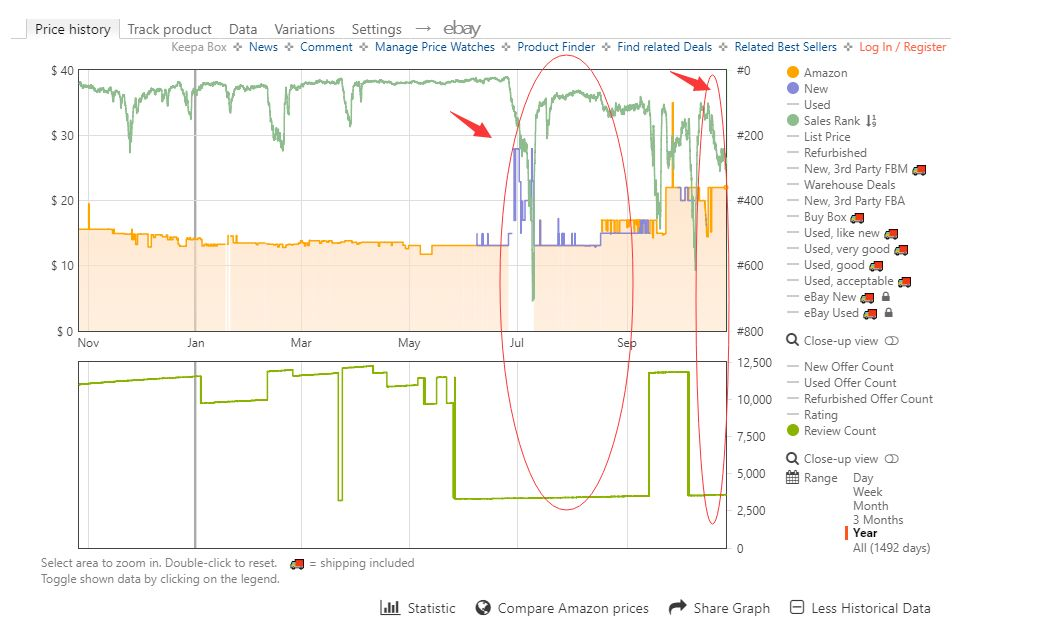Screen dimensions: 1042x642
Task: Click the sort icon beside Sales Rank
Action: click(870, 121)
